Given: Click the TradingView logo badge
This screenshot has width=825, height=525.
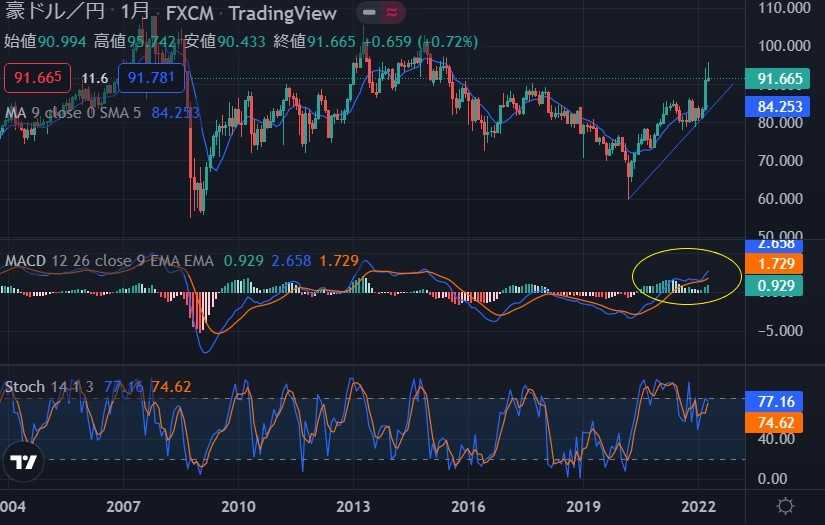Looking at the screenshot, I should point(23,461).
